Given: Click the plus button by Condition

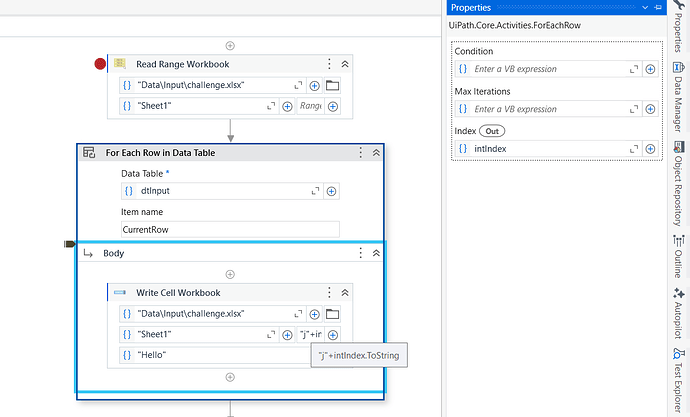Looking at the screenshot, I should tap(650, 70).
